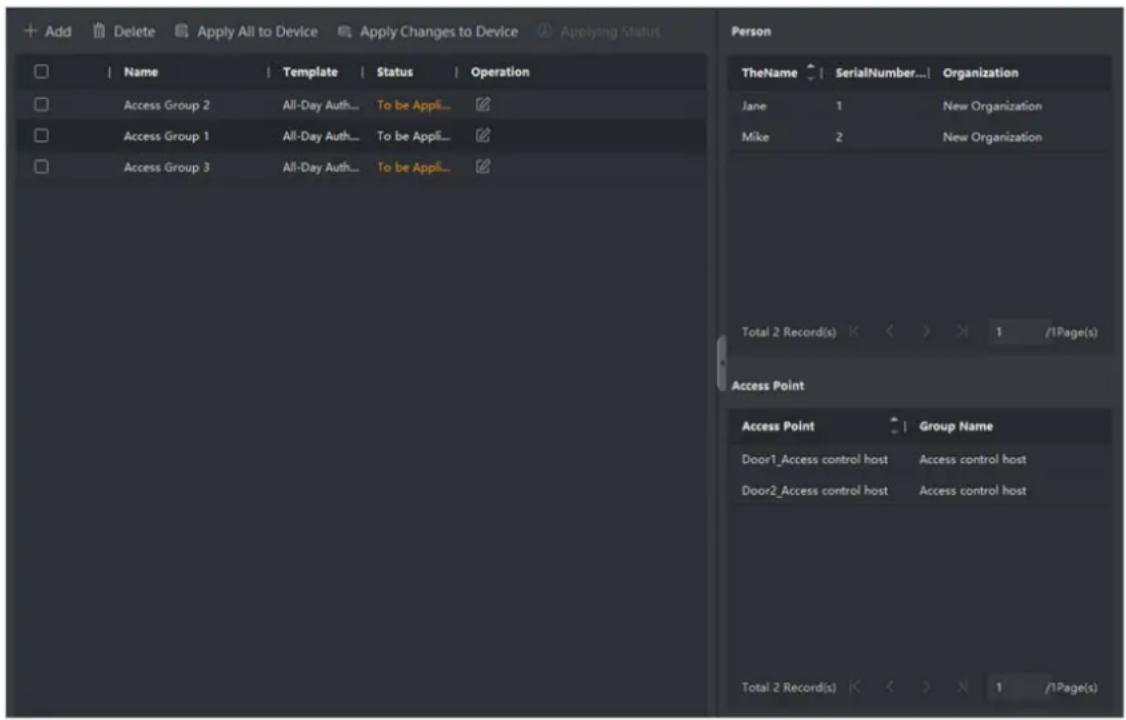
Task: Click the group name in the Door1 row
Action: tap(972, 459)
